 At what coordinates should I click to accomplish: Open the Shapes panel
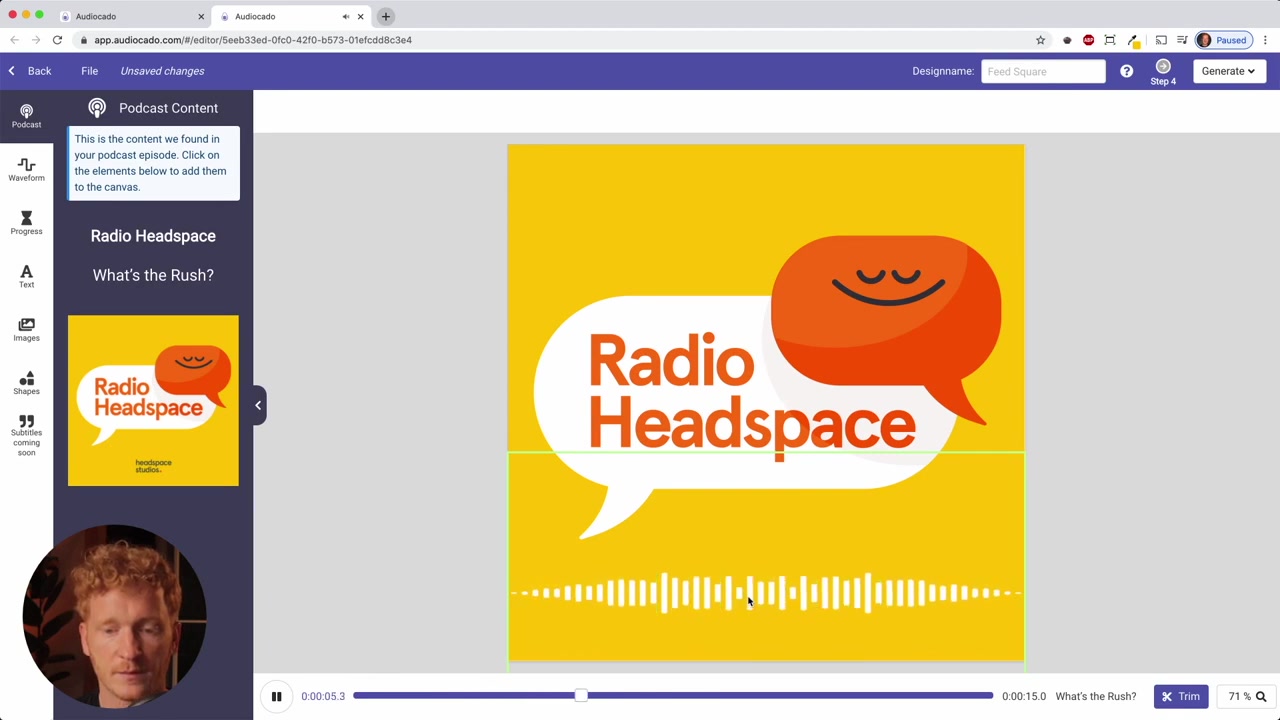(26, 383)
